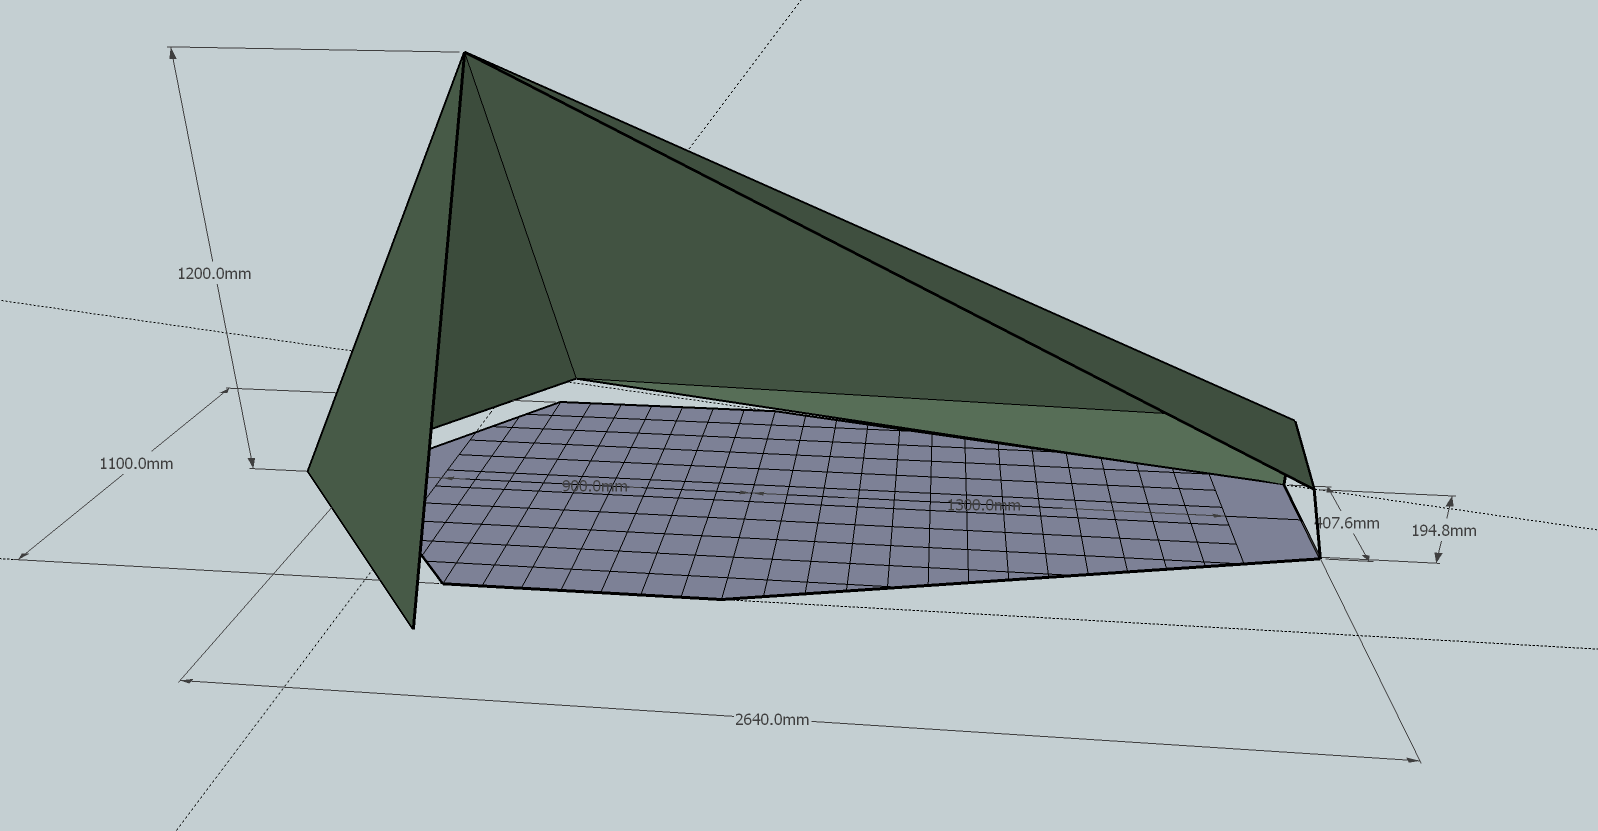Screen dimensions: 1598x831
Task: Select the 194.8mm dimension label
Action: [1443, 531]
